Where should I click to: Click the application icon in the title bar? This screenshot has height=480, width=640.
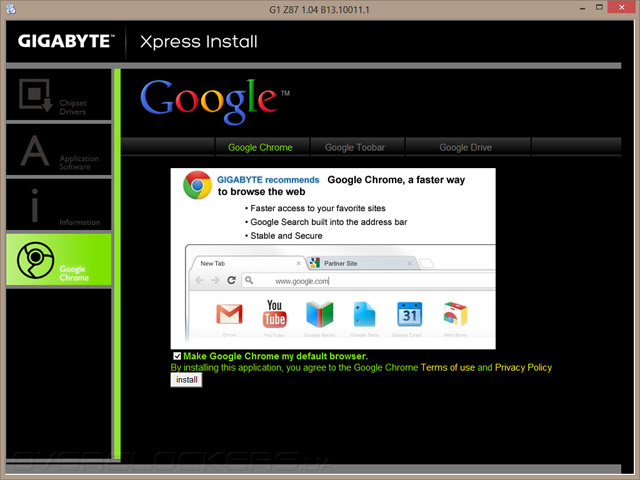pyautogui.click(x=11, y=9)
